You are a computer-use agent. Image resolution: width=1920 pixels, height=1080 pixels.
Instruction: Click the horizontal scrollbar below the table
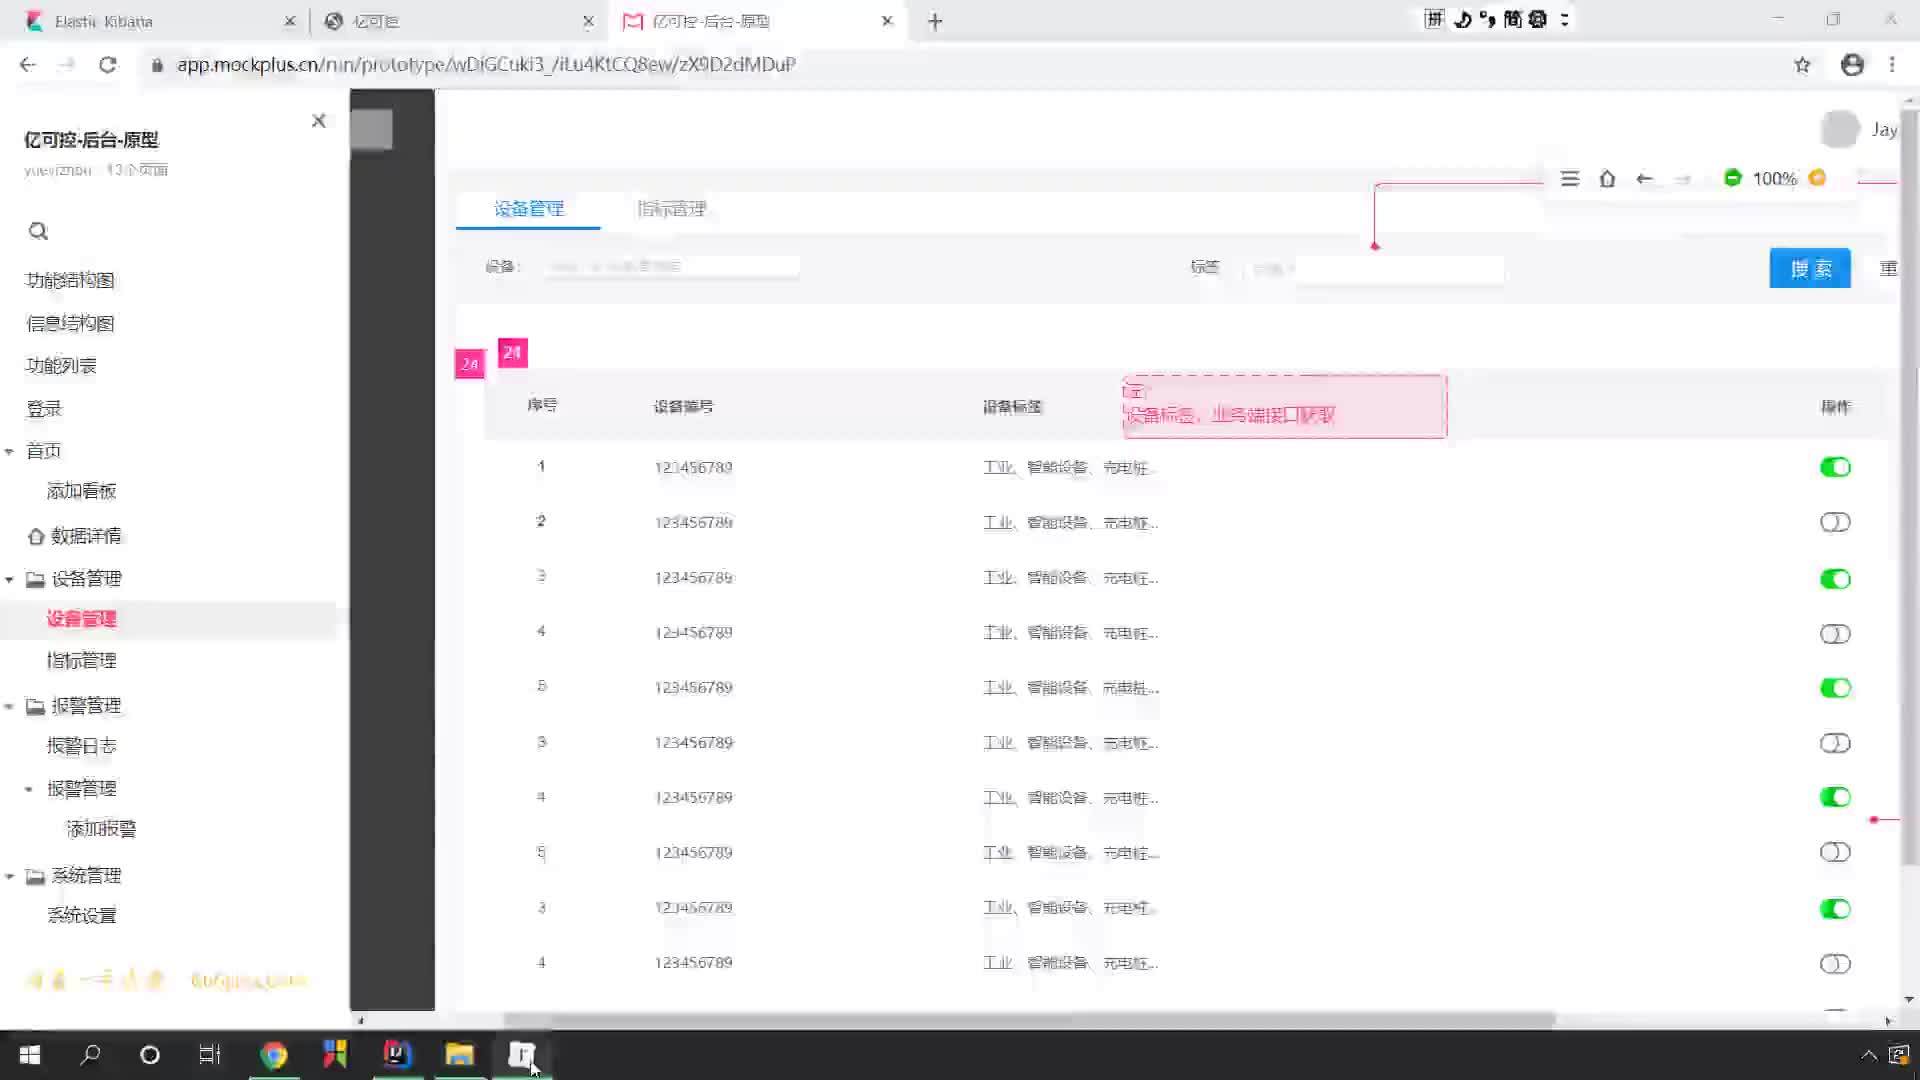[1029, 1020]
